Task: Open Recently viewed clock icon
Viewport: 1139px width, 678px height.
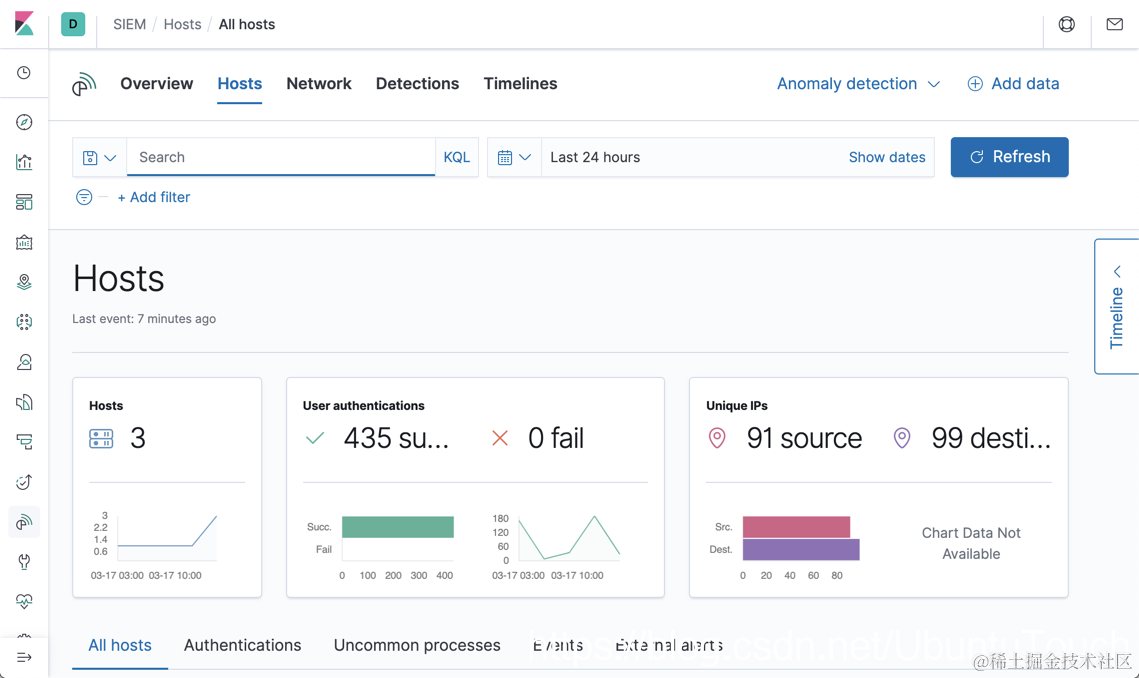Action: [x=24, y=73]
